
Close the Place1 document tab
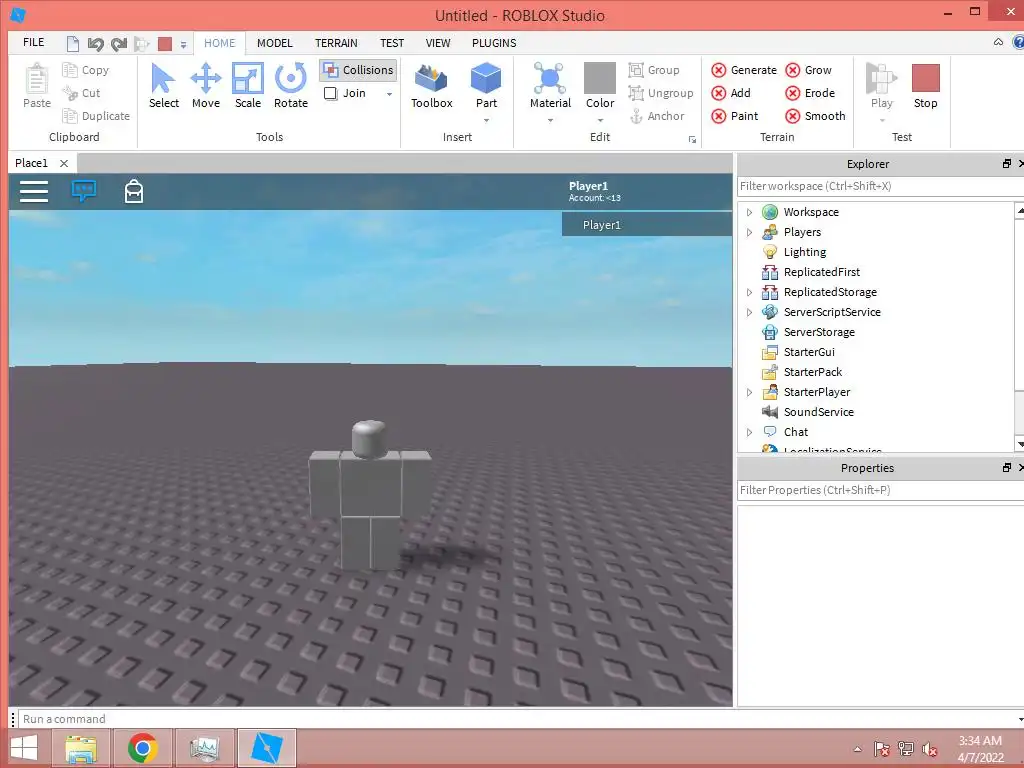[x=64, y=163]
